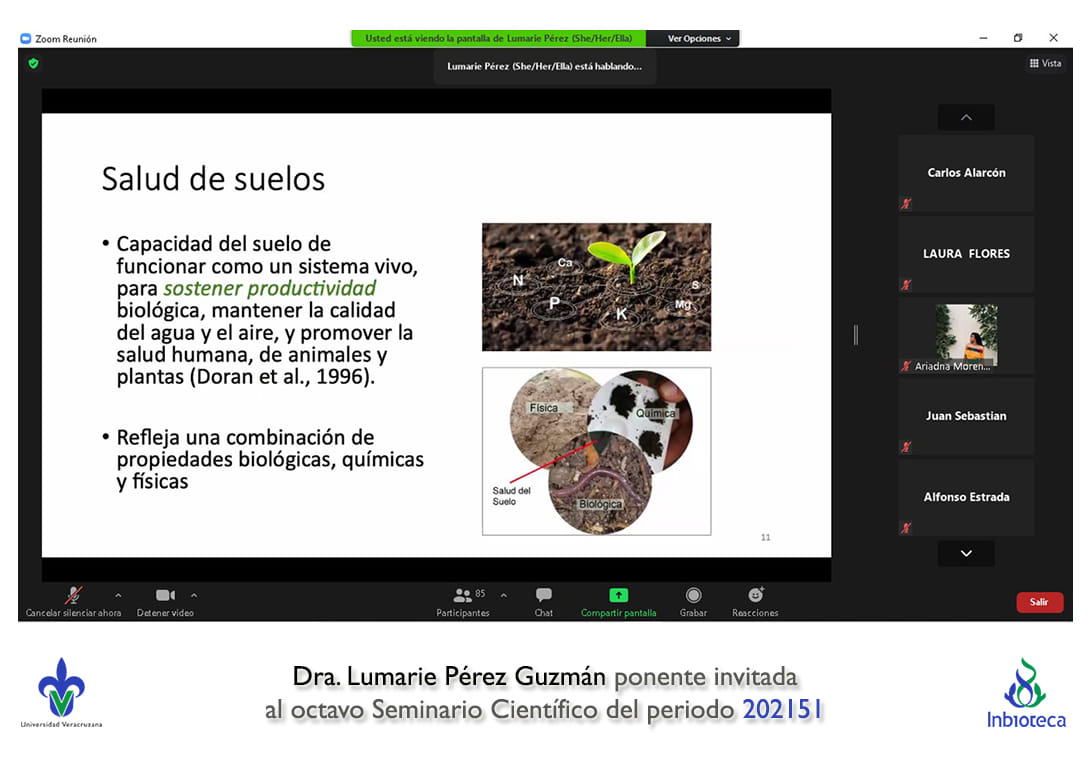Stop camera using Detener video
1090x760 pixels.
(x=165, y=596)
